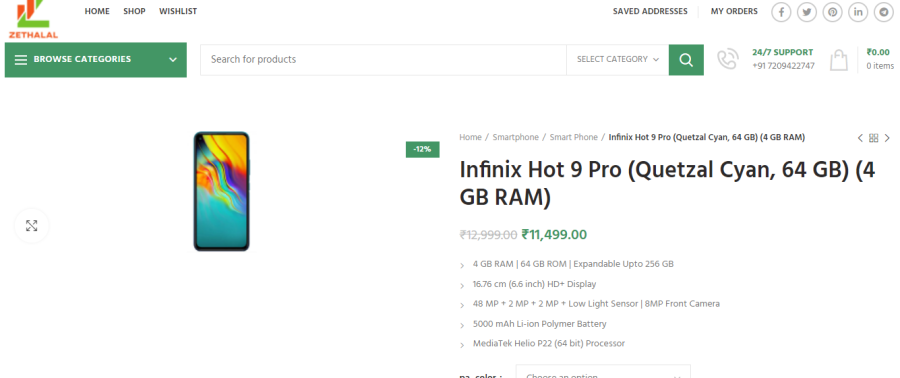Focus the Search for products field

(383, 60)
